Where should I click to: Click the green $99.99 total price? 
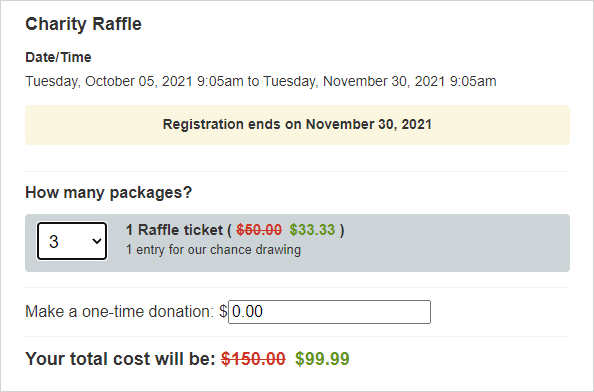322,359
